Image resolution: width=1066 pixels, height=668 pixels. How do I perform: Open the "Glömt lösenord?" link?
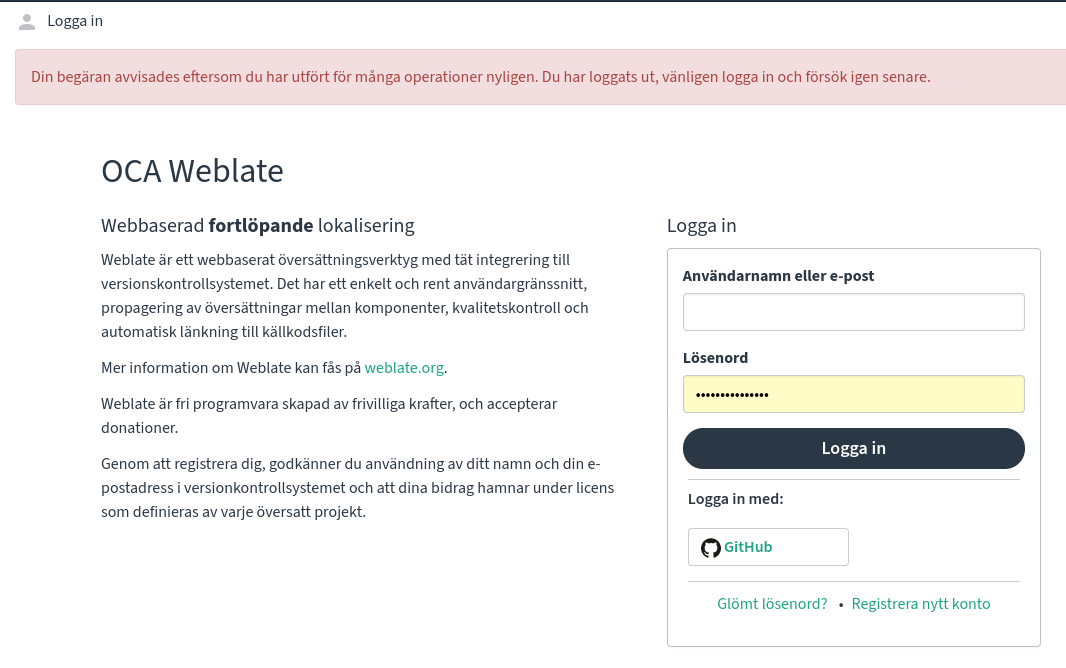click(x=772, y=604)
